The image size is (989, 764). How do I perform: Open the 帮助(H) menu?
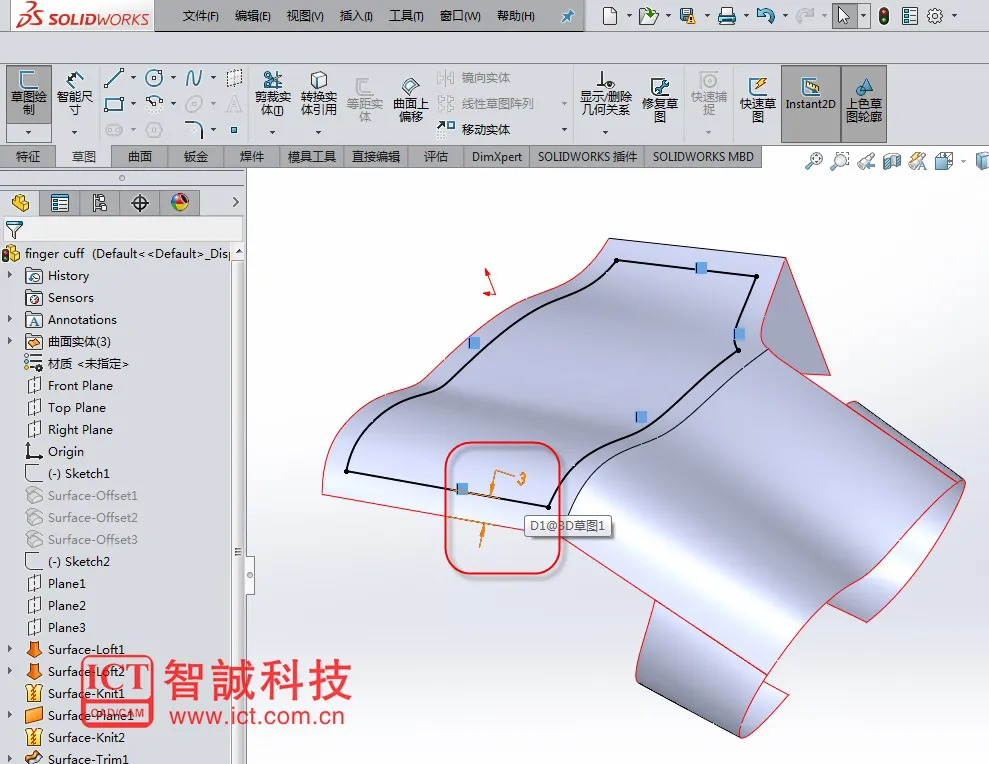tap(515, 16)
